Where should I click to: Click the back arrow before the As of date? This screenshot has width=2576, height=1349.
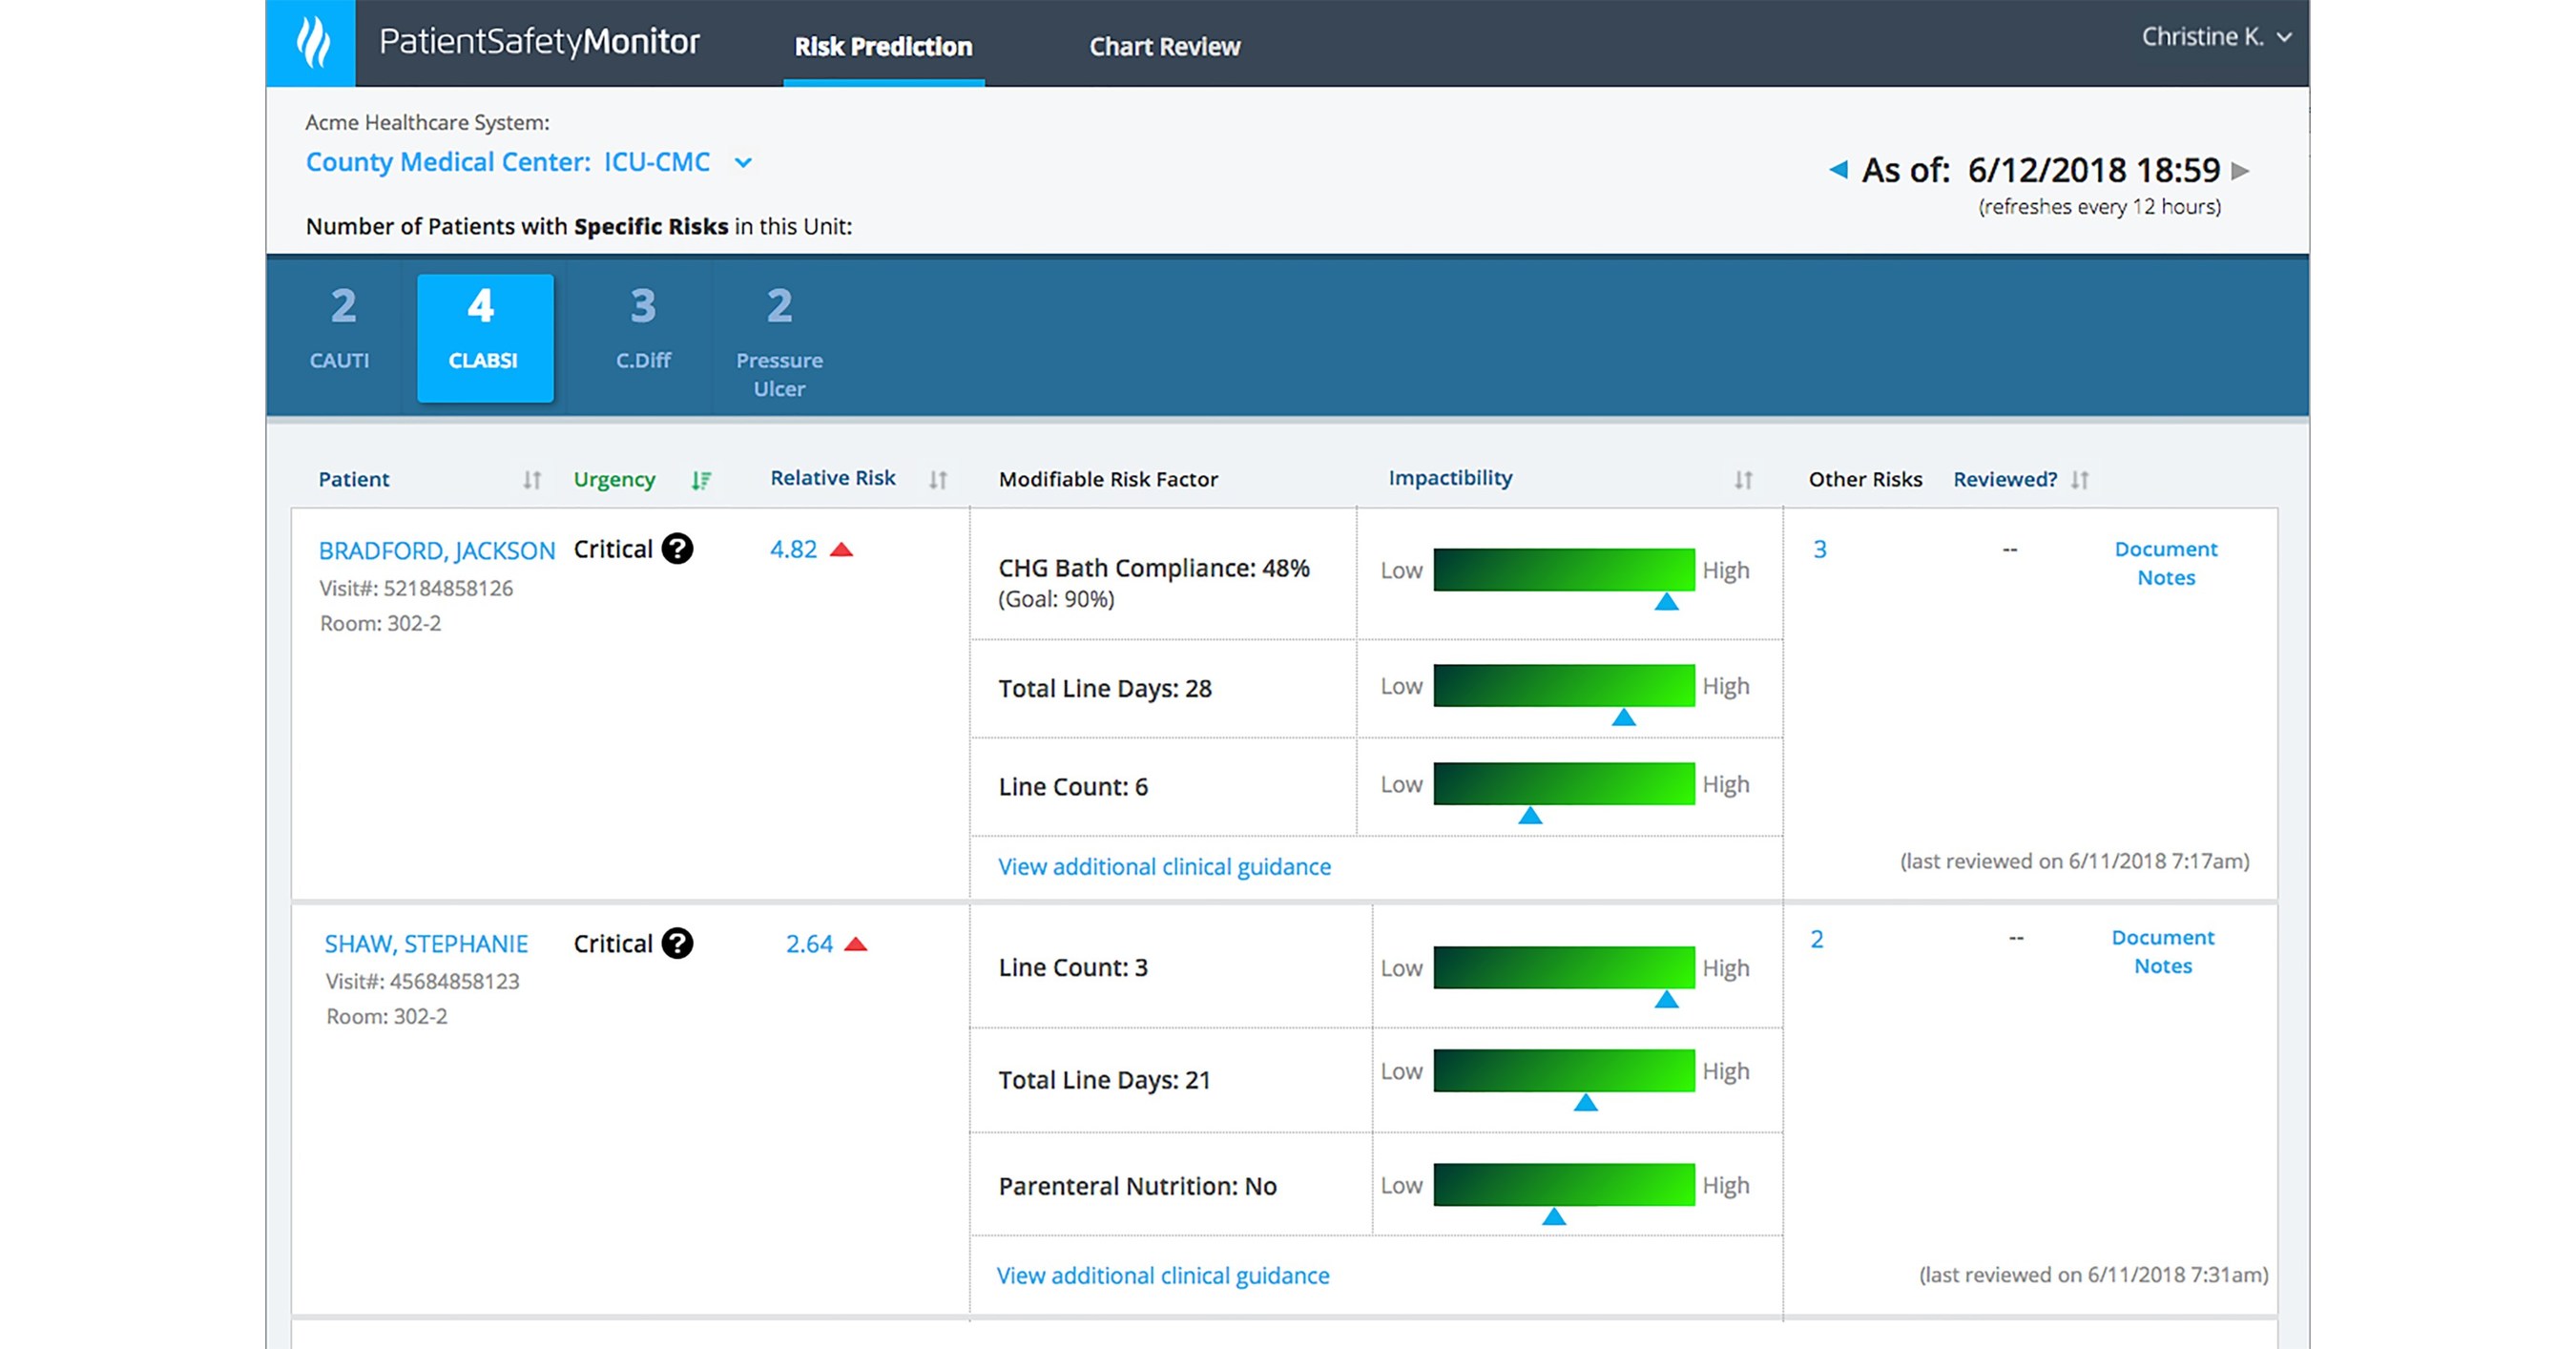point(1840,171)
